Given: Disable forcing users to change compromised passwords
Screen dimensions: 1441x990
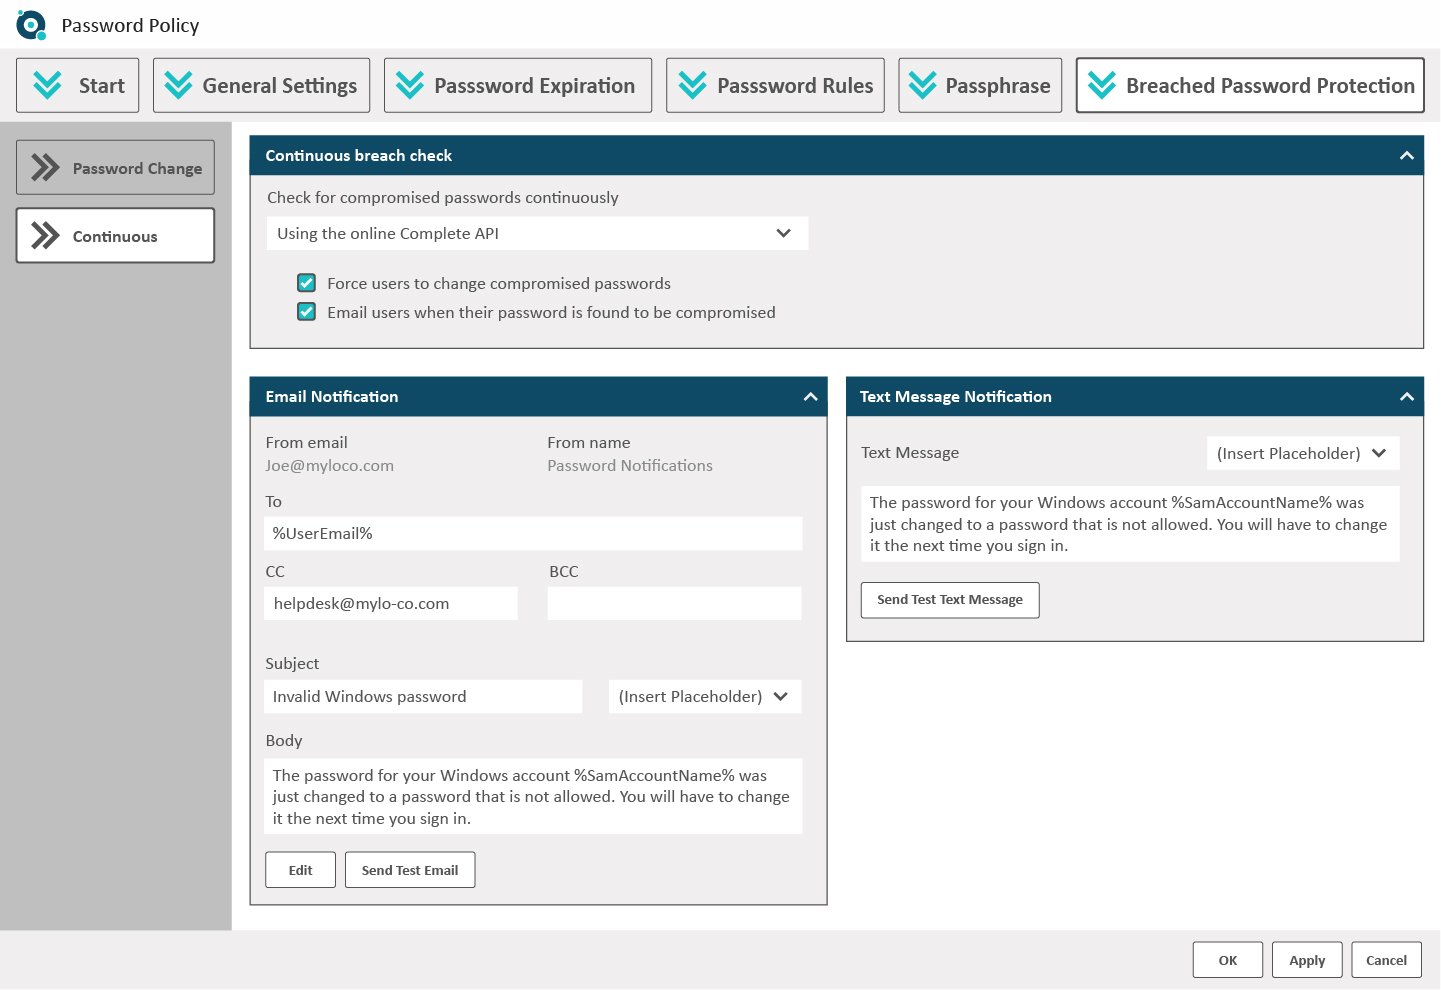Looking at the screenshot, I should (306, 283).
